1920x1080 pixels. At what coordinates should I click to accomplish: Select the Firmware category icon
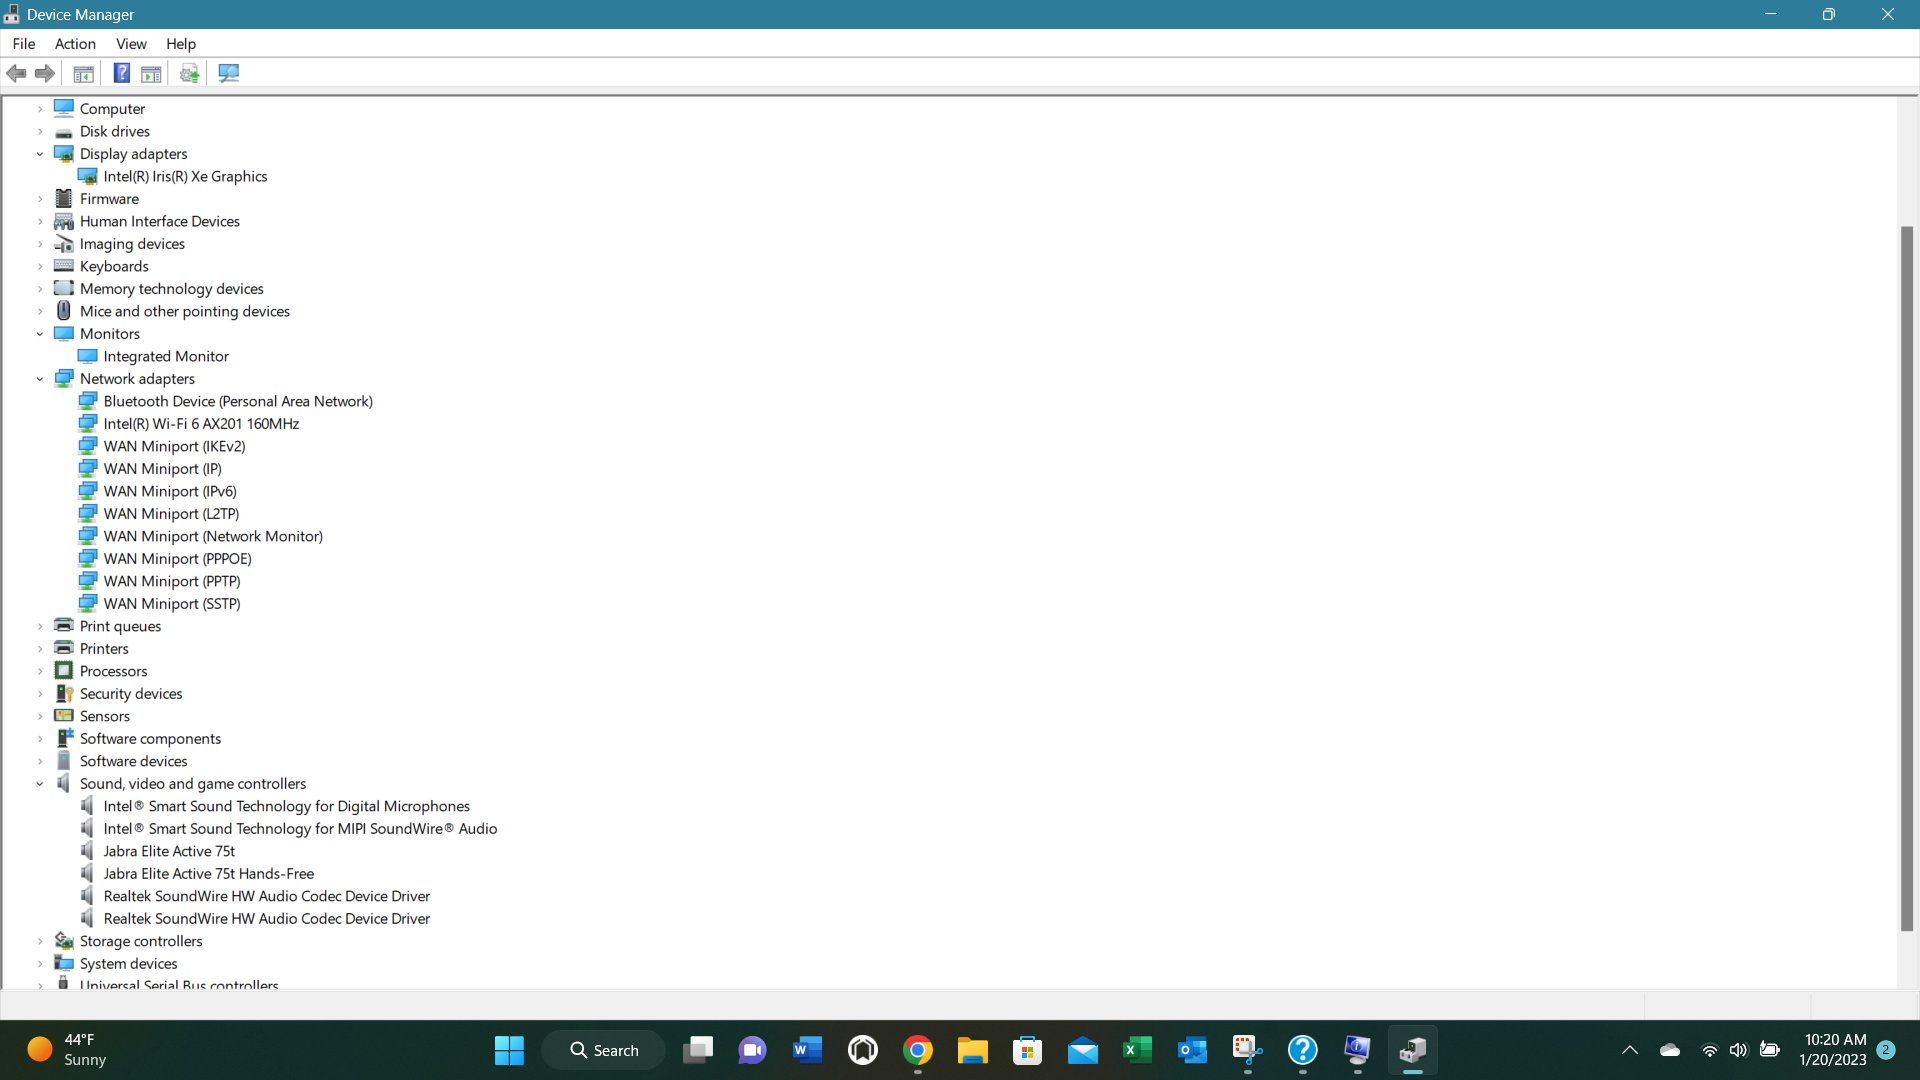coord(64,199)
